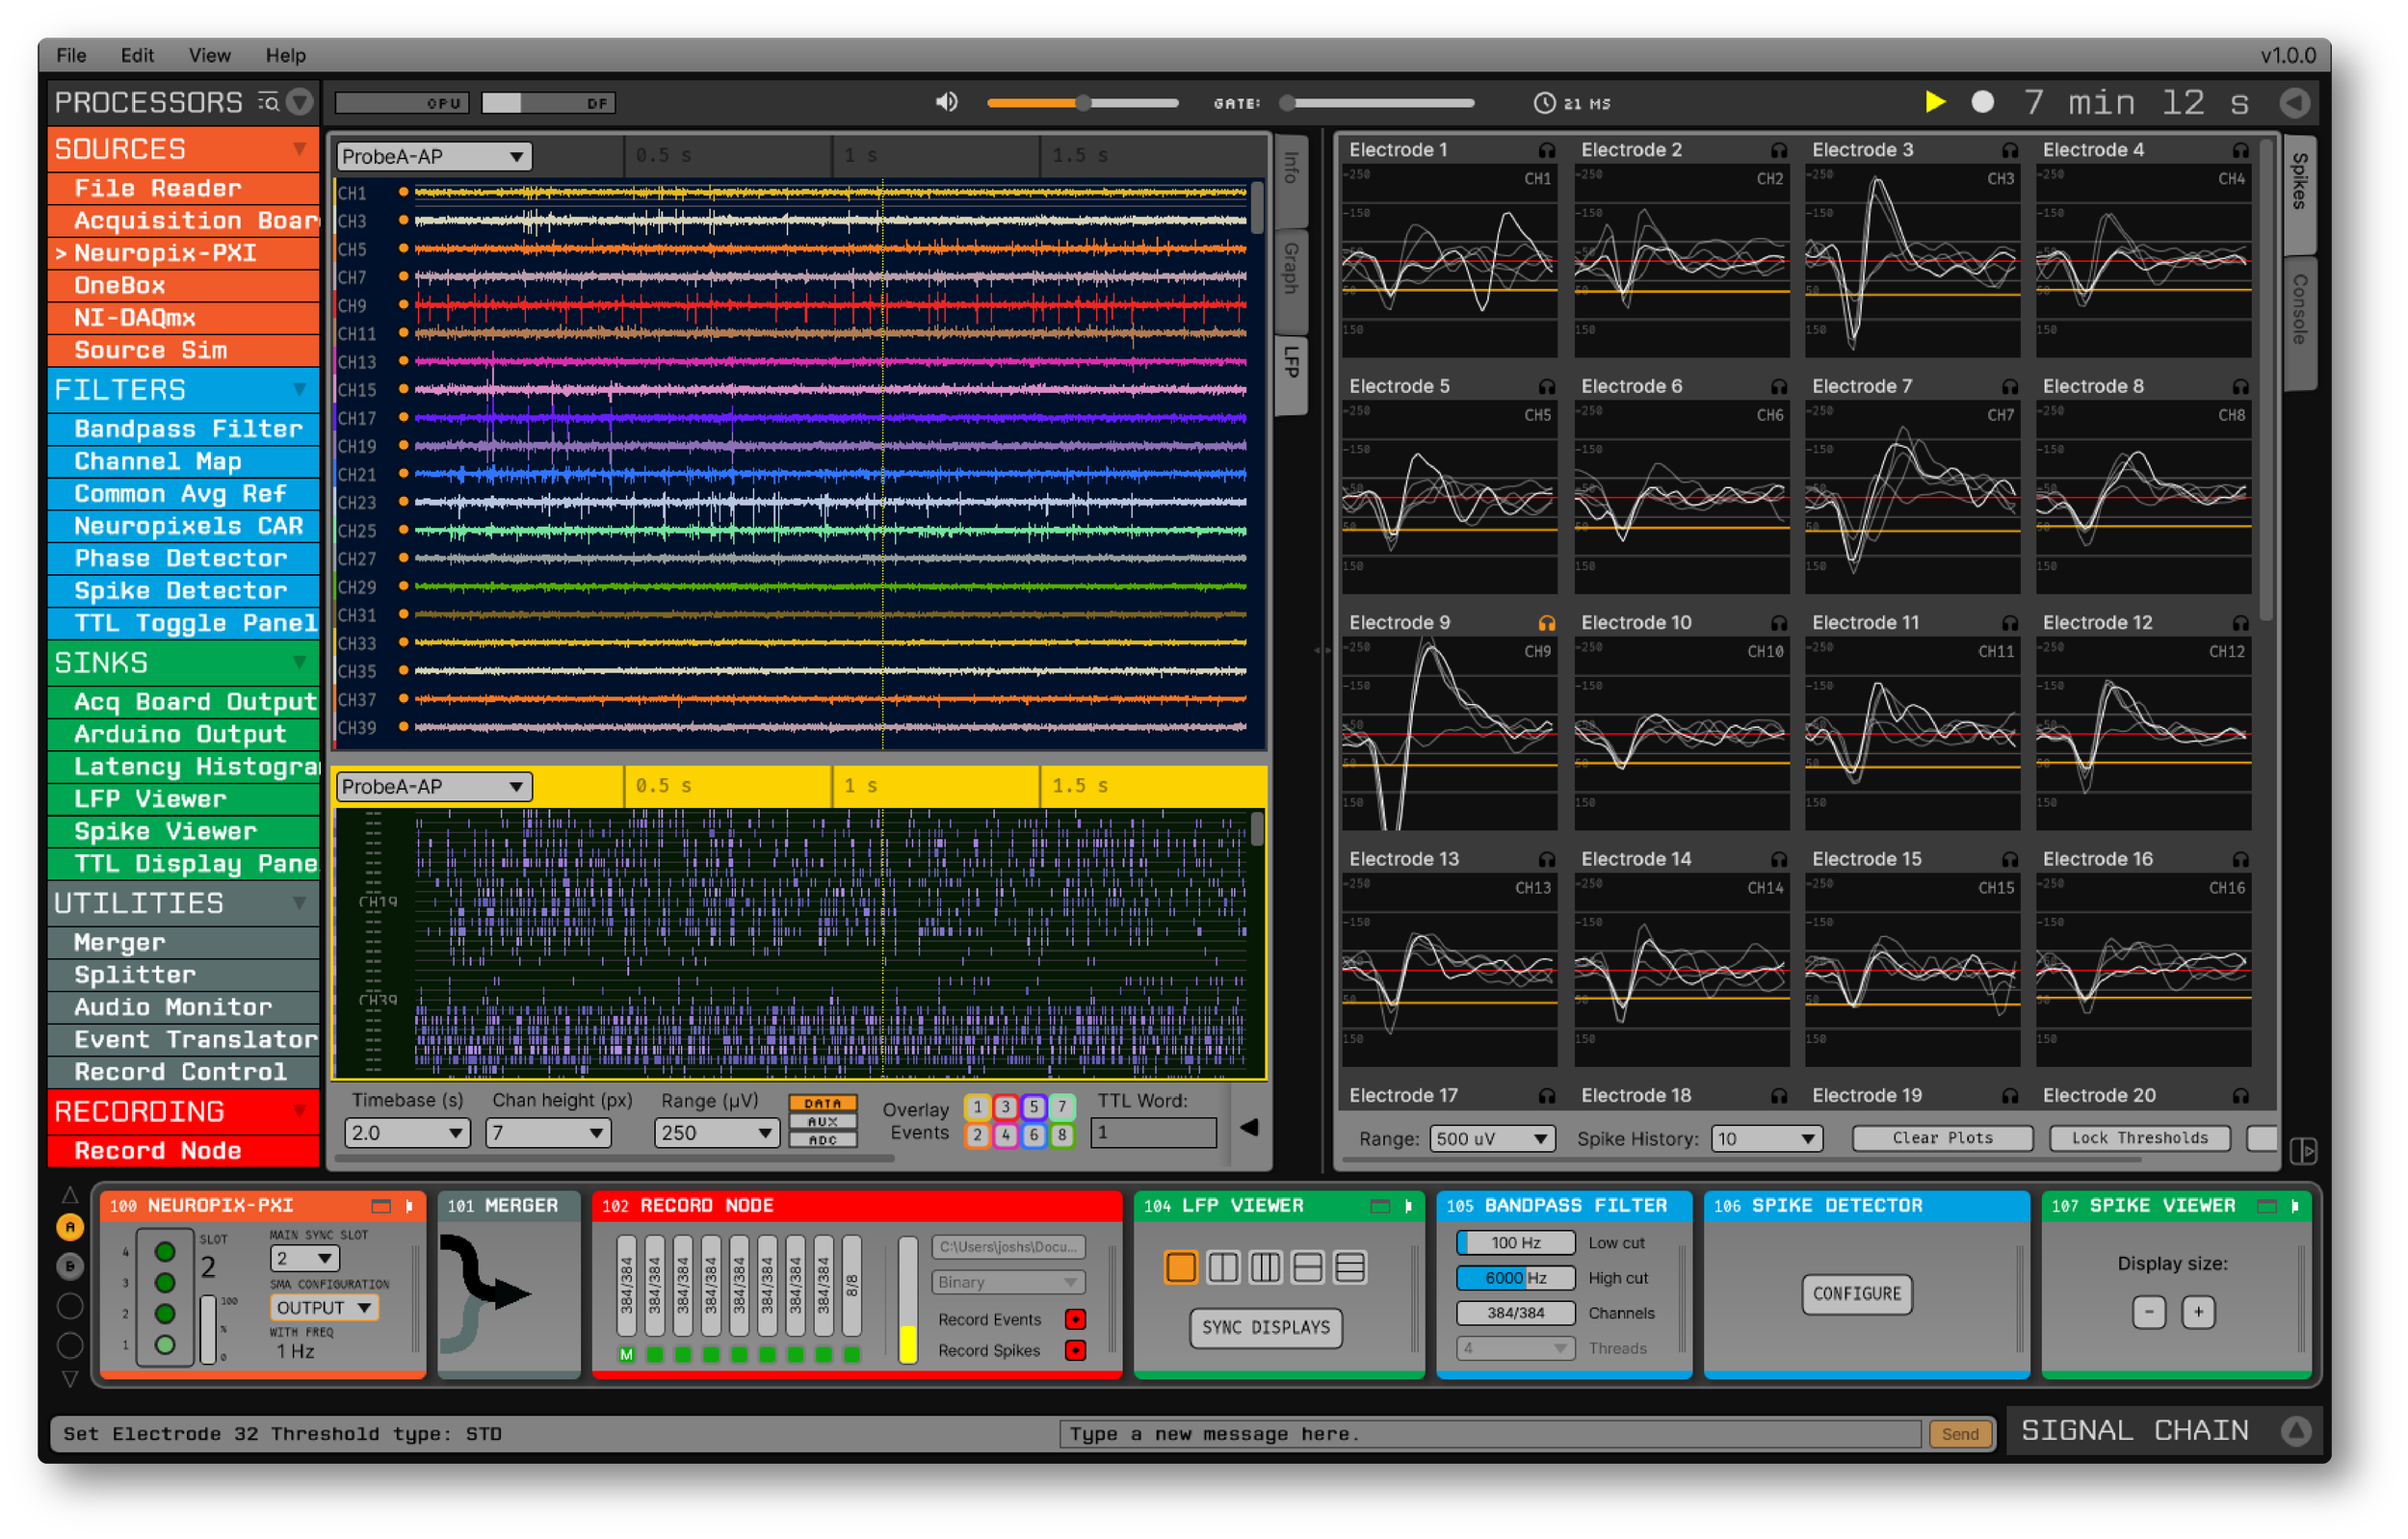Select the quad layout icon in LFP Viewer
The width and height of the screenshot is (2408, 1539).
(x=1307, y=1267)
